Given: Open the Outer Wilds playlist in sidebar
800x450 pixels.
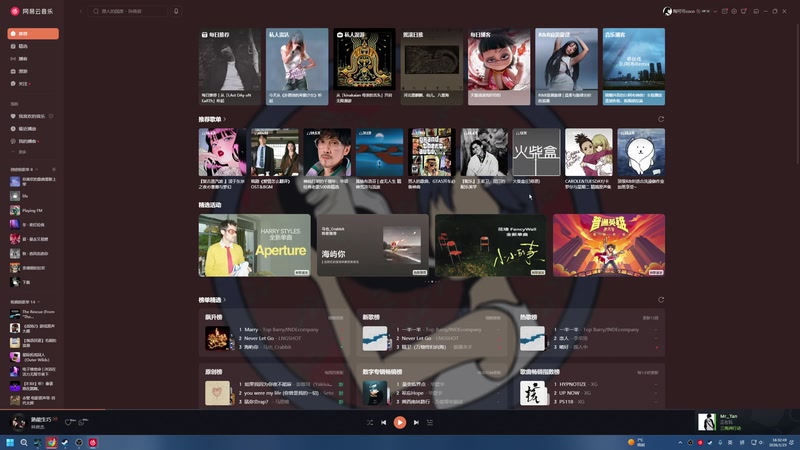Looking at the screenshot, I should tap(33, 357).
